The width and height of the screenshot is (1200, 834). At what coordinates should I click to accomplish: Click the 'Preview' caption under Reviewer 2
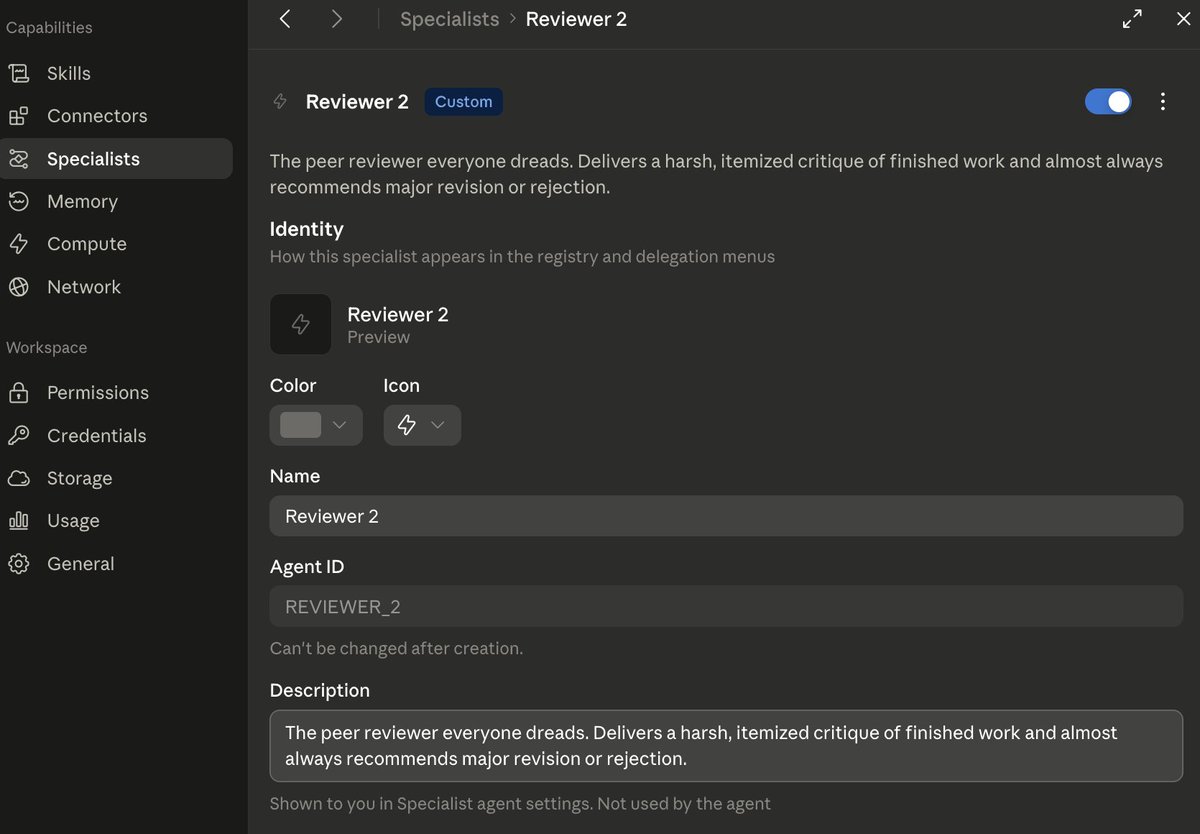click(x=378, y=337)
